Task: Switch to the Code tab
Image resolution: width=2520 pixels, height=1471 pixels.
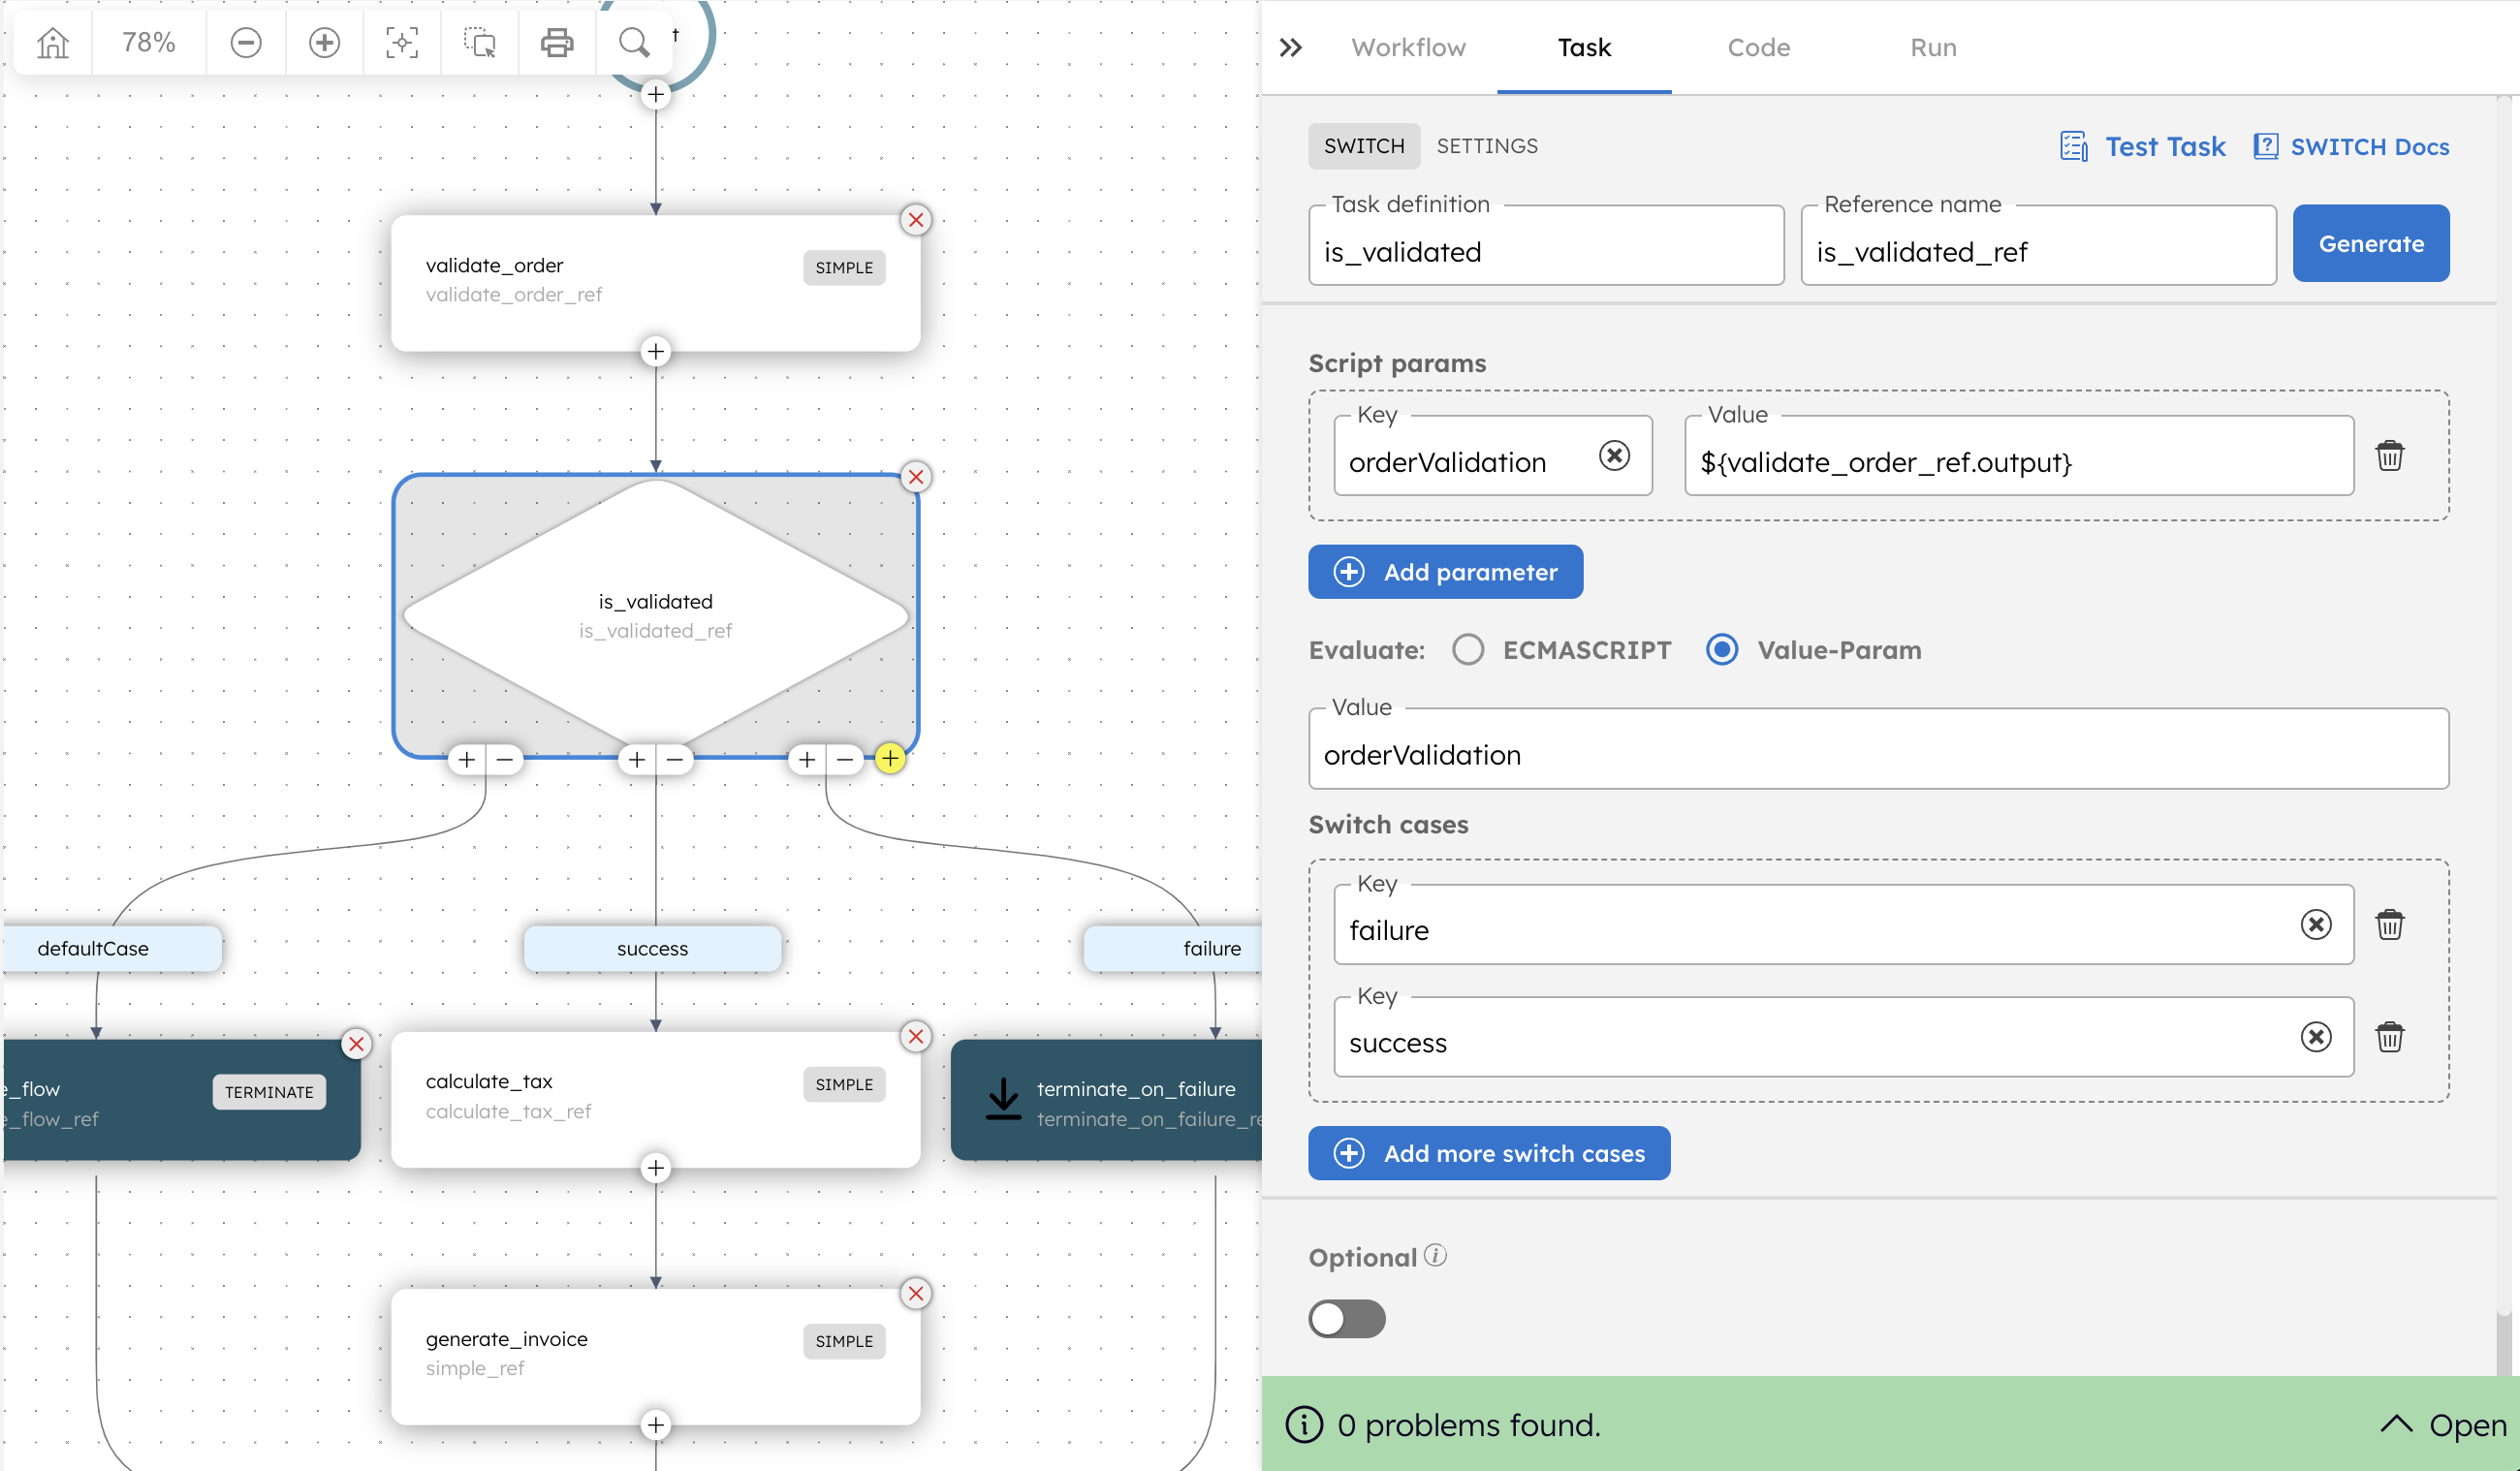Action: click(x=1758, y=47)
